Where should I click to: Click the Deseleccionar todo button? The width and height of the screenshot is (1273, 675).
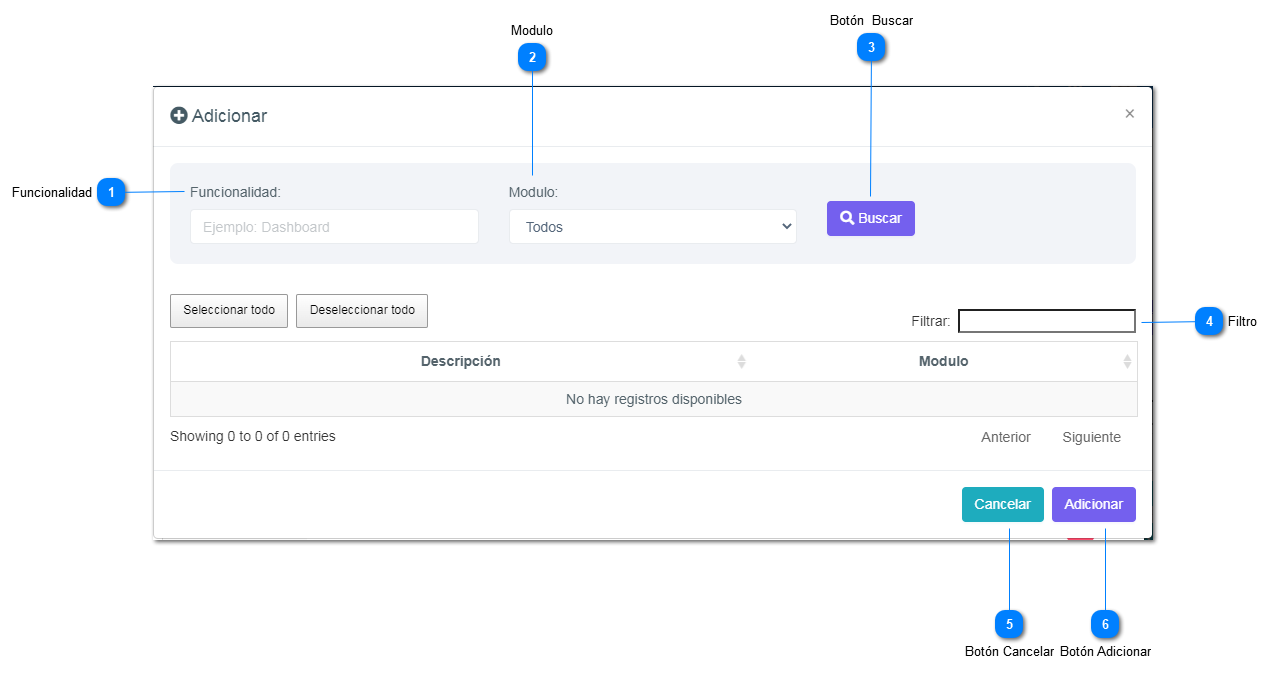pyautogui.click(x=362, y=310)
